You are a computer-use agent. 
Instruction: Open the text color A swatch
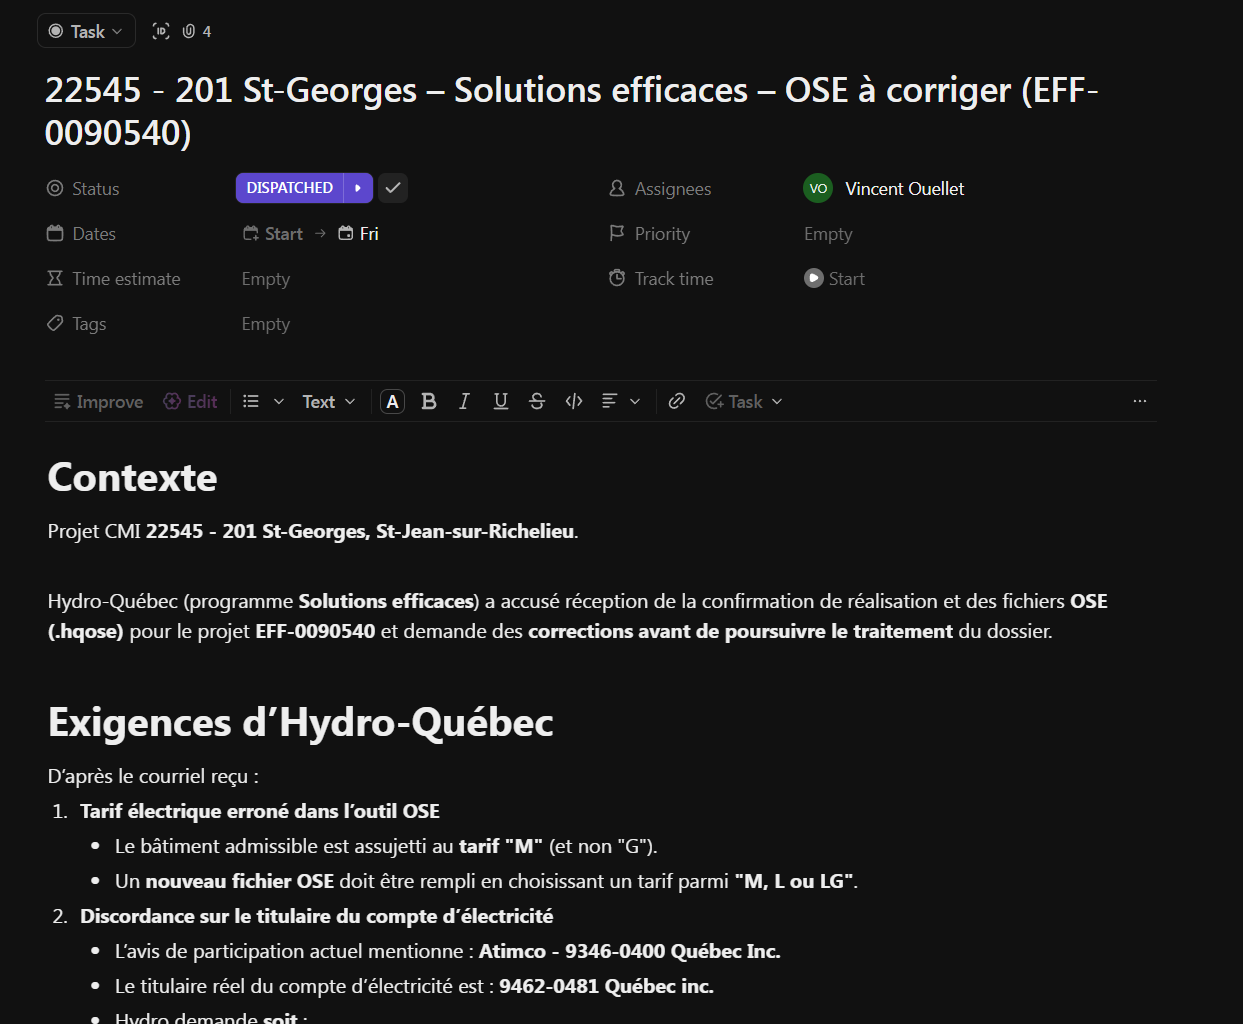point(393,401)
